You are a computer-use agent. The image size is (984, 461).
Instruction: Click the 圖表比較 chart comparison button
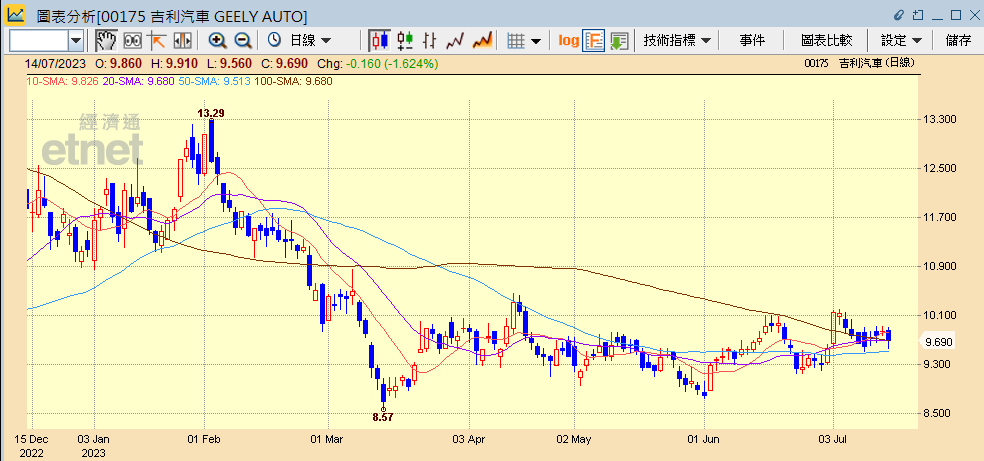[826, 40]
